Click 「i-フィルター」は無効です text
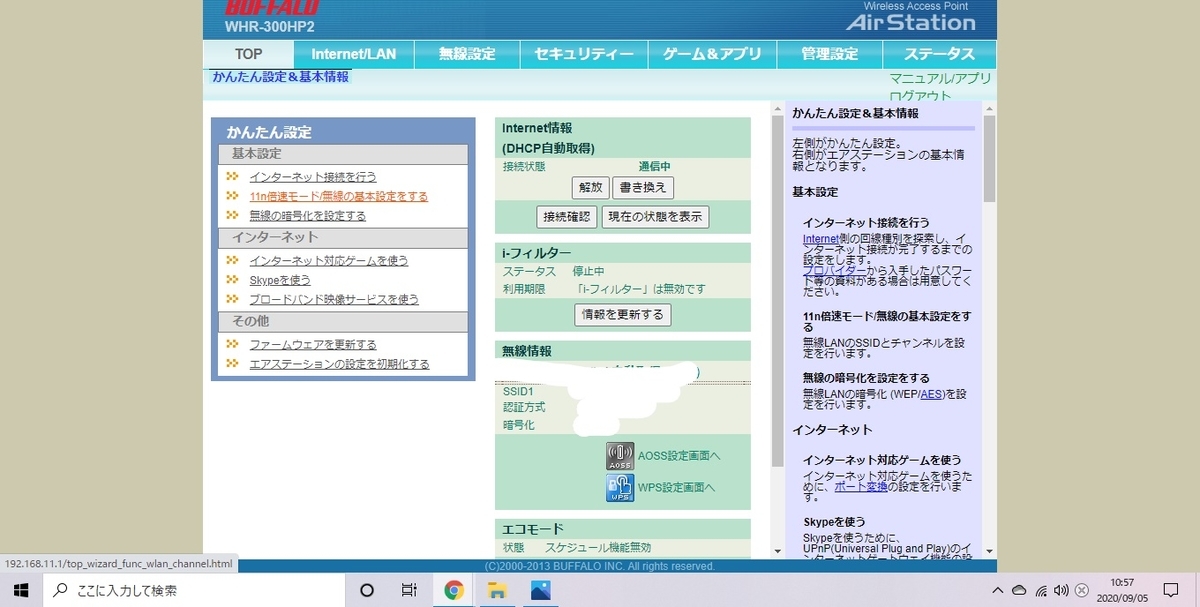The height and width of the screenshot is (607, 1200). click(641, 289)
